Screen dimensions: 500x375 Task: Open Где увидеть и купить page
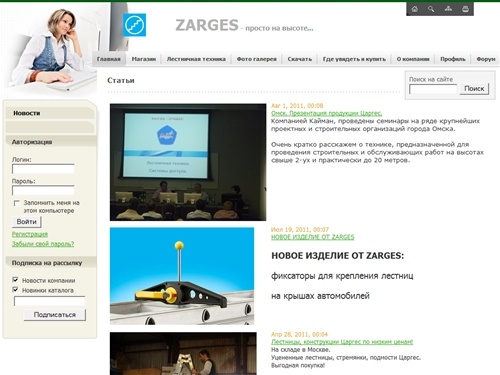(x=354, y=59)
